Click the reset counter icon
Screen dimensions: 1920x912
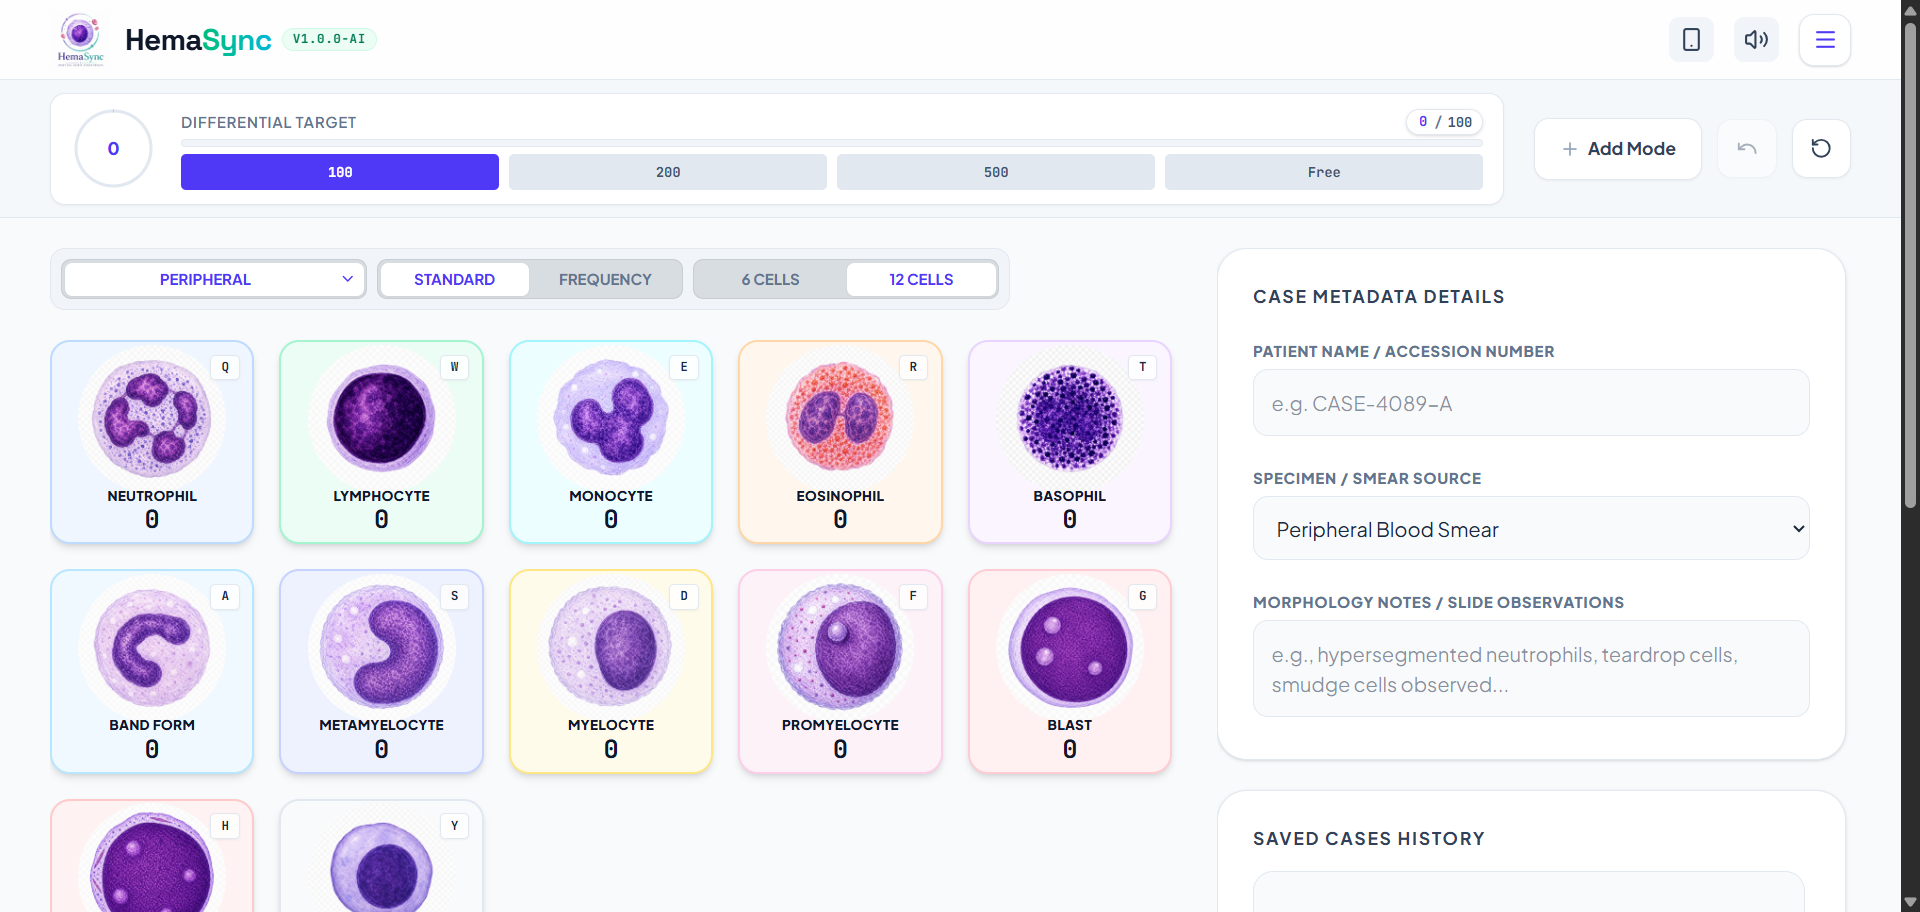[x=1821, y=149]
